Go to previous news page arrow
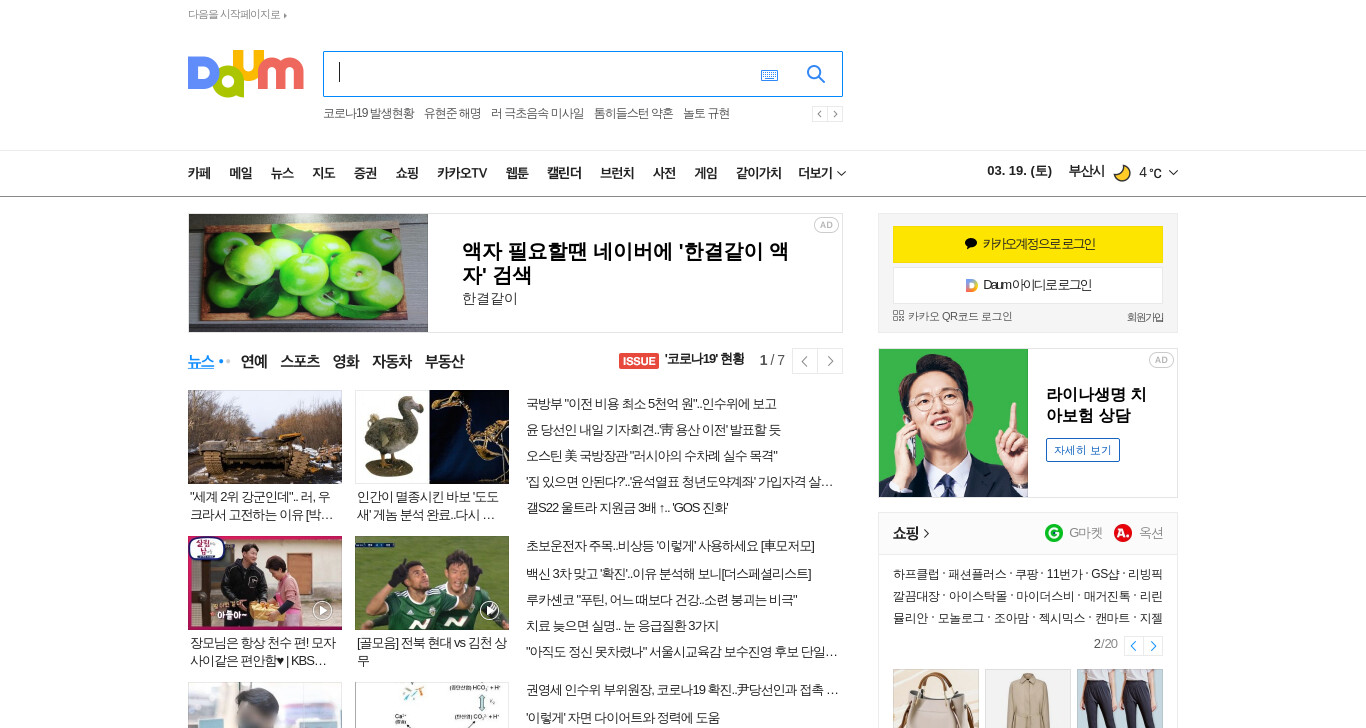Image resolution: width=1366 pixels, height=728 pixels. (805, 361)
